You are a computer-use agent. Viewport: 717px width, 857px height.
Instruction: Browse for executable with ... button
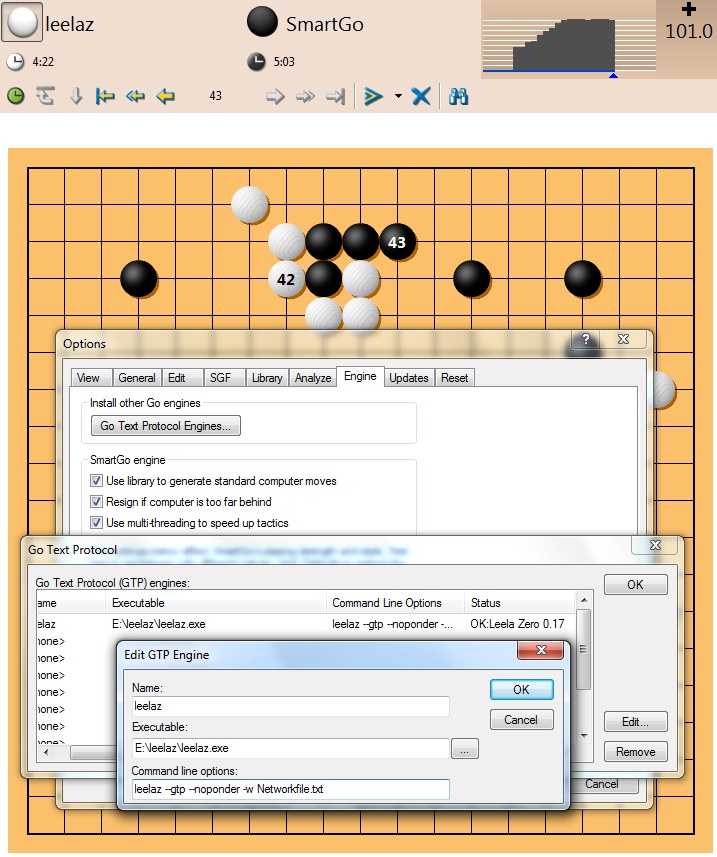point(465,749)
